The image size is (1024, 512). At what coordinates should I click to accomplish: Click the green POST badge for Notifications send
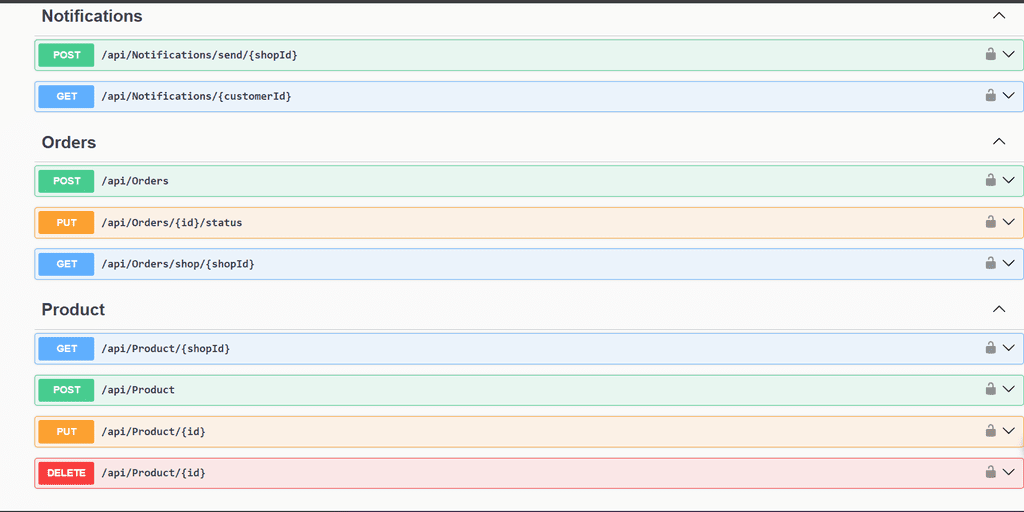tap(66, 55)
